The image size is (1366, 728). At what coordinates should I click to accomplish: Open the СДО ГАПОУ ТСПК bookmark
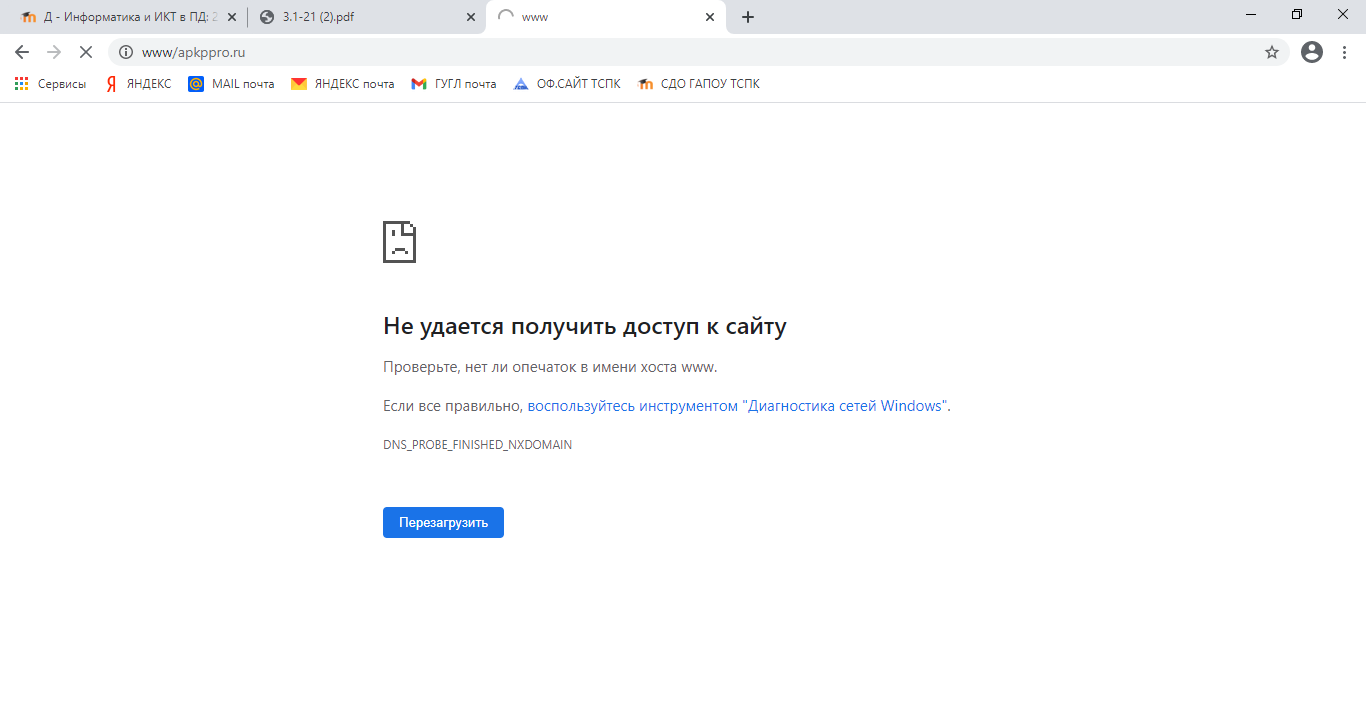698,84
